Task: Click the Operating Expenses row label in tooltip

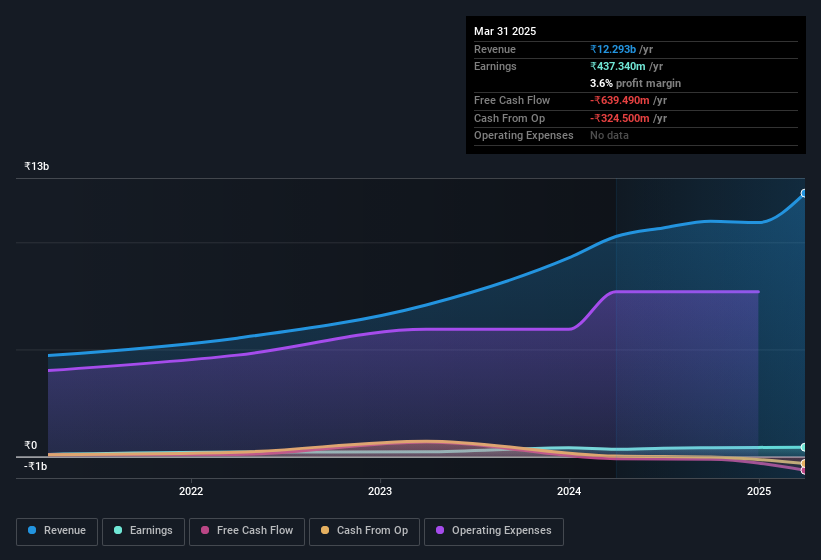Action: [x=524, y=136]
